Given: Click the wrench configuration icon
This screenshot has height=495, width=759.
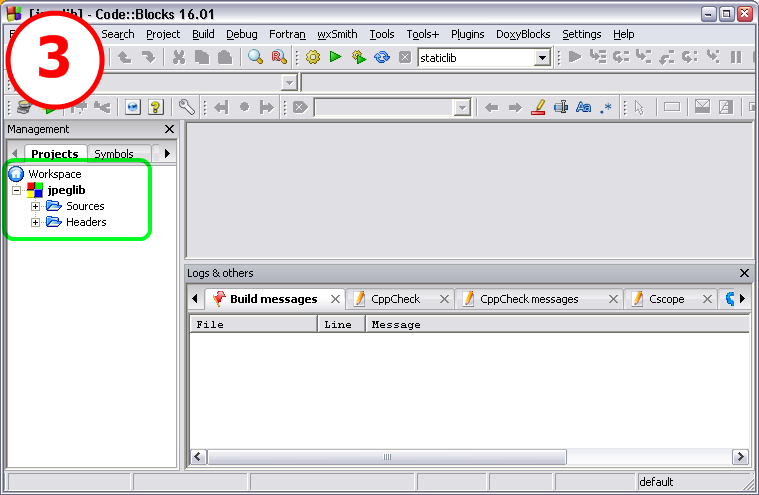Looking at the screenshot, I should (186, 107).
